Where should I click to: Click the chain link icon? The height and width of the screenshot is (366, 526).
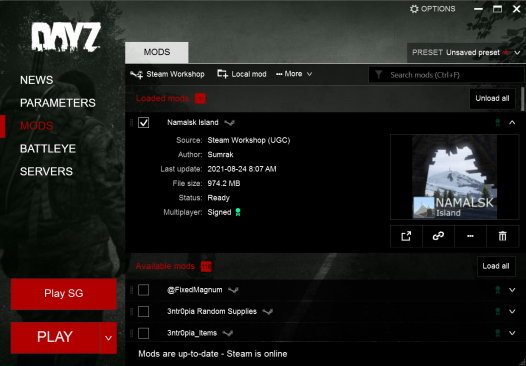(x=438, y=237)
